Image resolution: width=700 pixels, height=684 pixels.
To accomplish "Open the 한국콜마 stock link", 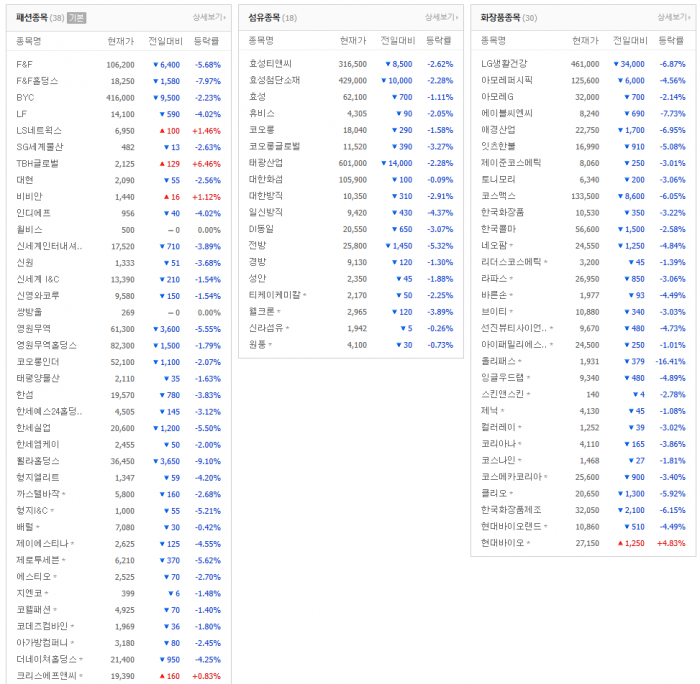I will [x=498, y=229].
